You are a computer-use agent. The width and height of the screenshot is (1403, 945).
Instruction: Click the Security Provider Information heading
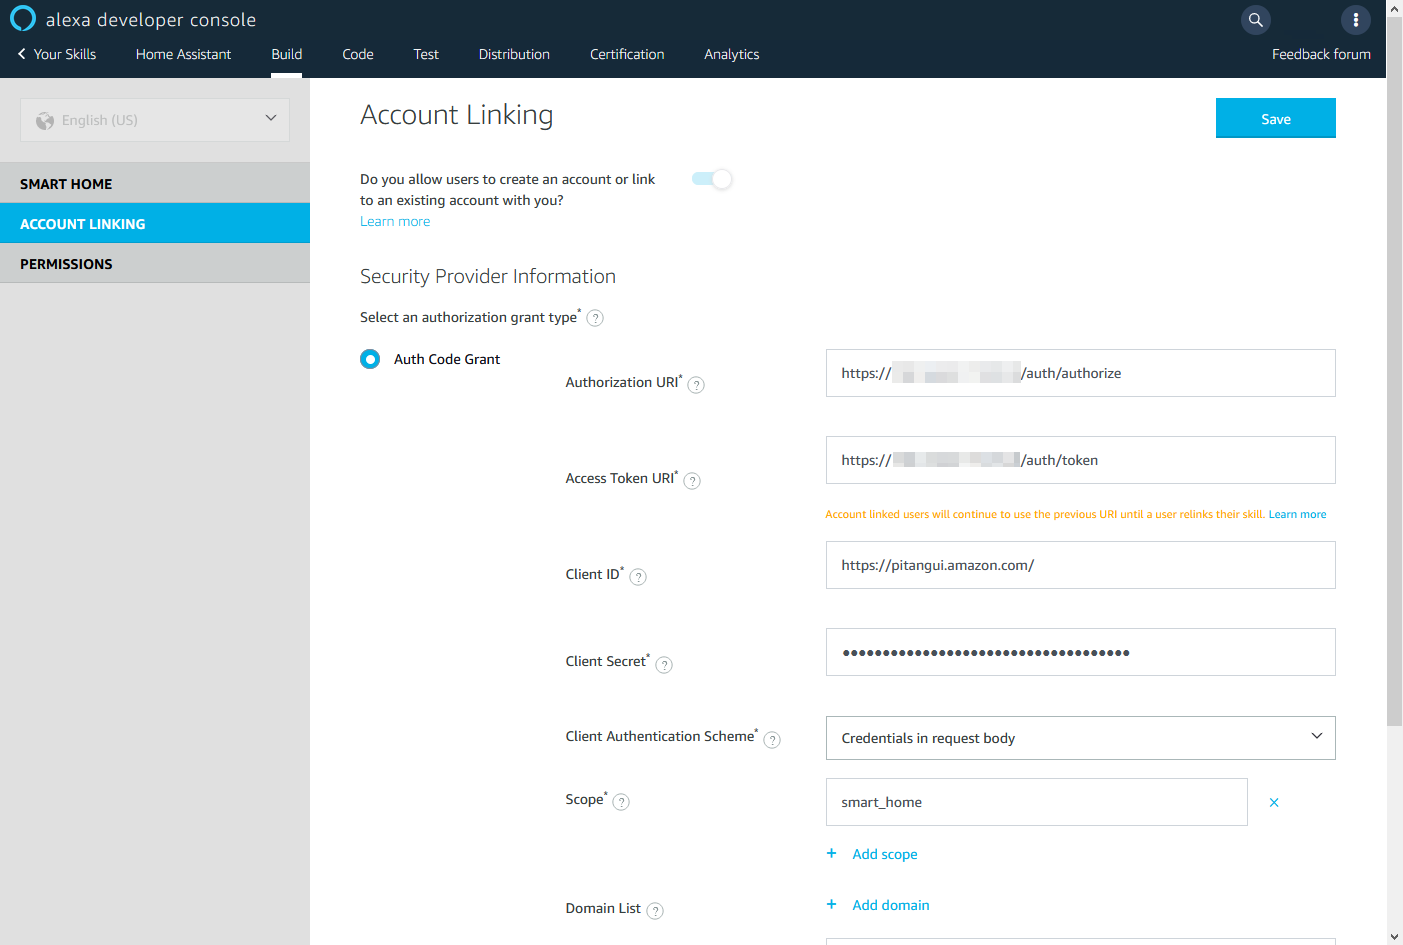click(x=488, y=276)
